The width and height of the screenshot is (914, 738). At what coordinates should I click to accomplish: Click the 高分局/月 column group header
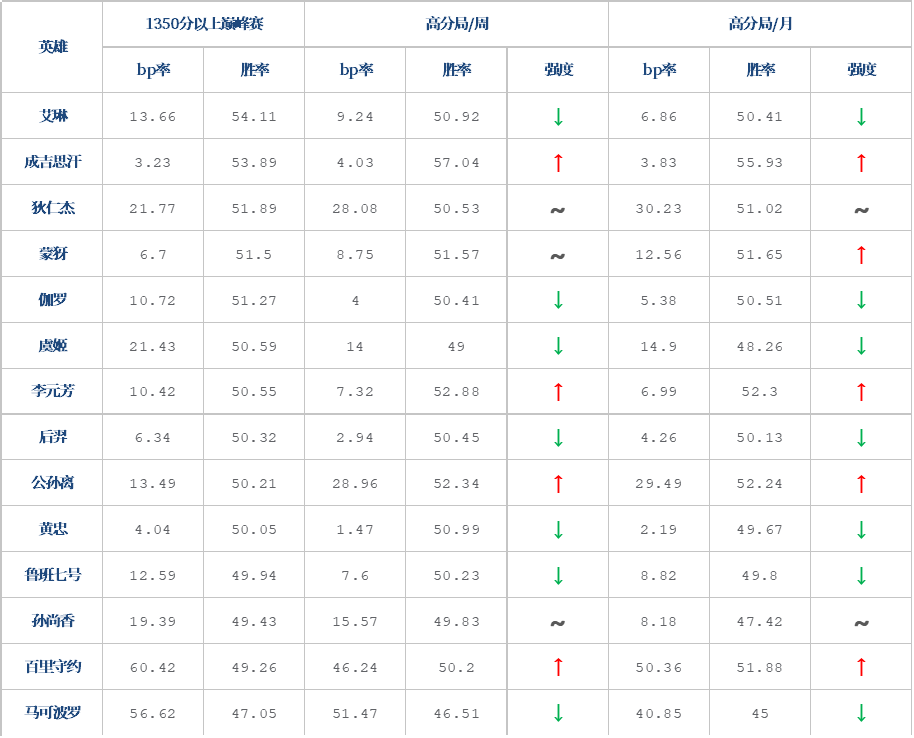click(x=760, y=24)
